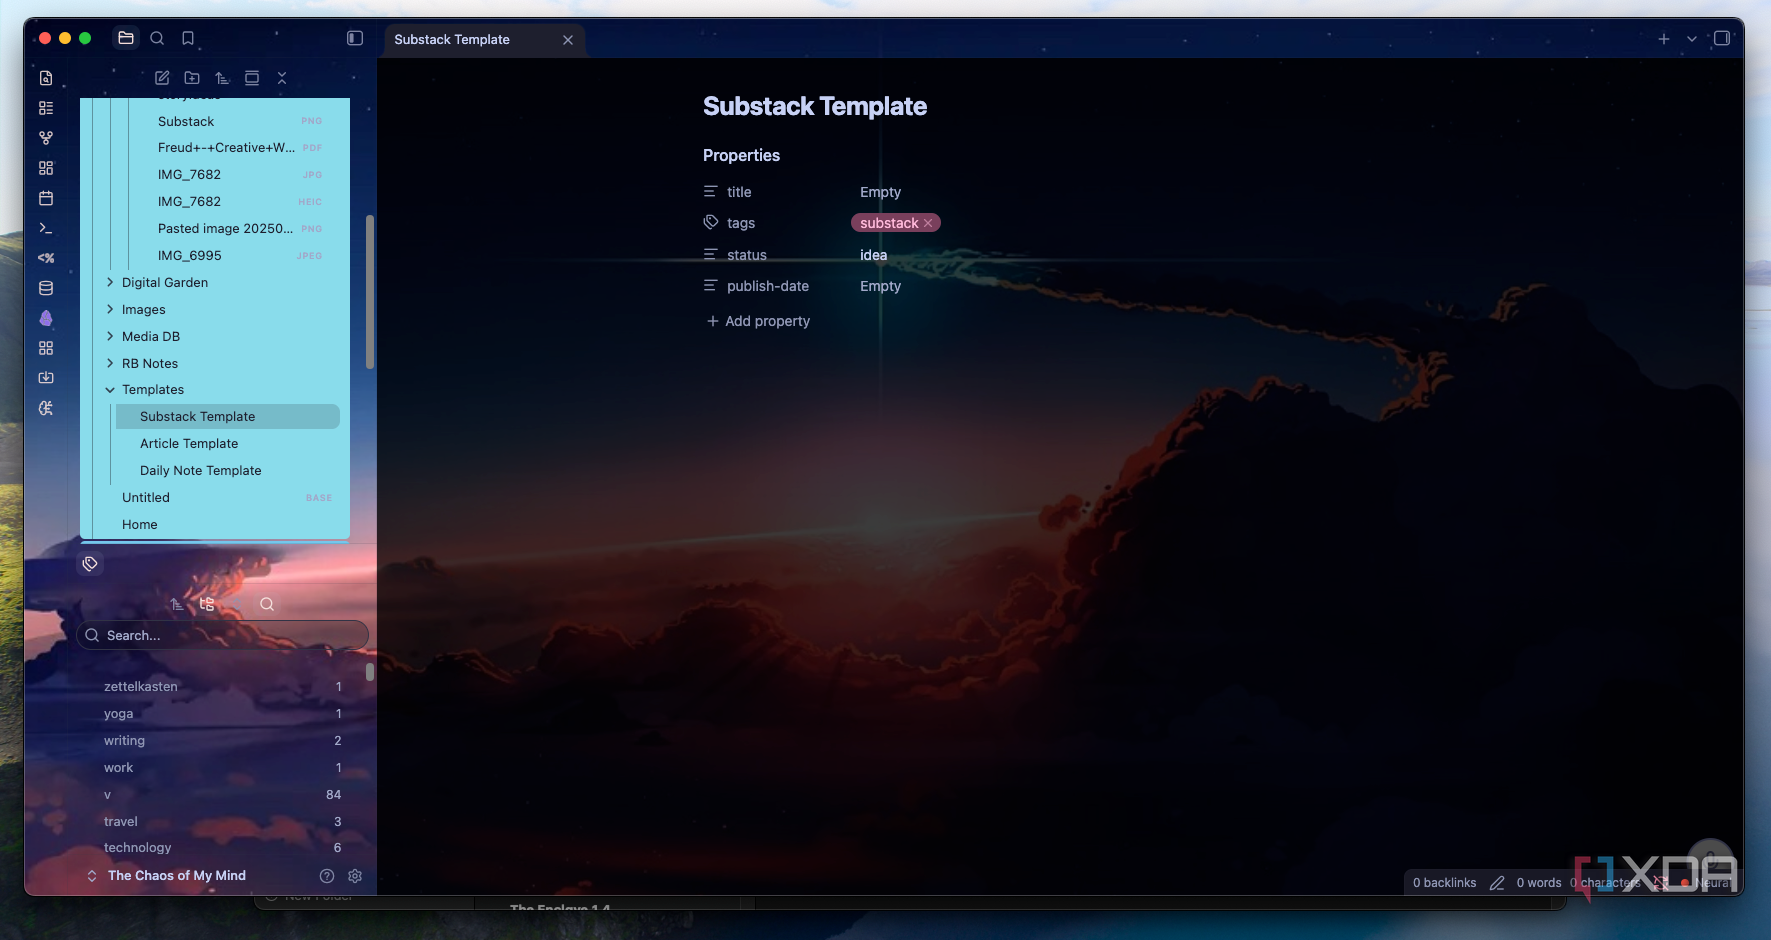The height and width of the screenshot is (940, 1771).
Task: Open the tab list dropdown chevron
Action: click(x=1692, y=39)
